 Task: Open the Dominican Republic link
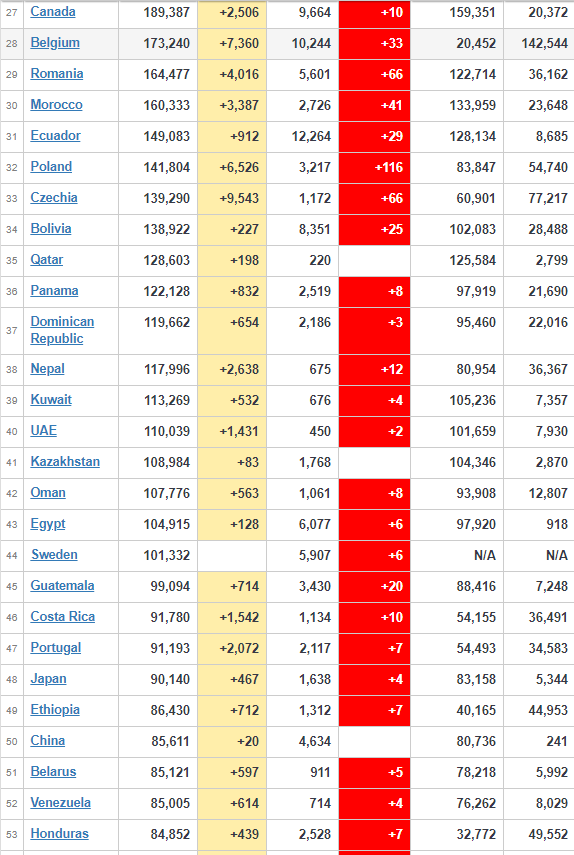point(62,330)
